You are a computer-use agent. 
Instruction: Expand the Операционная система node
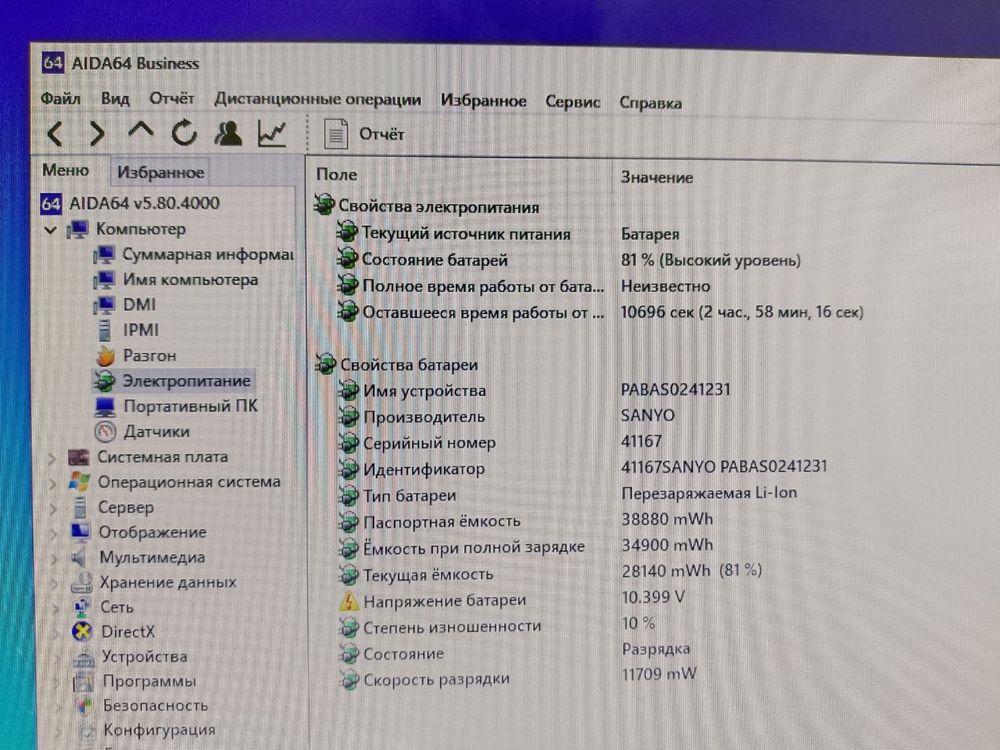pos(53,483)
